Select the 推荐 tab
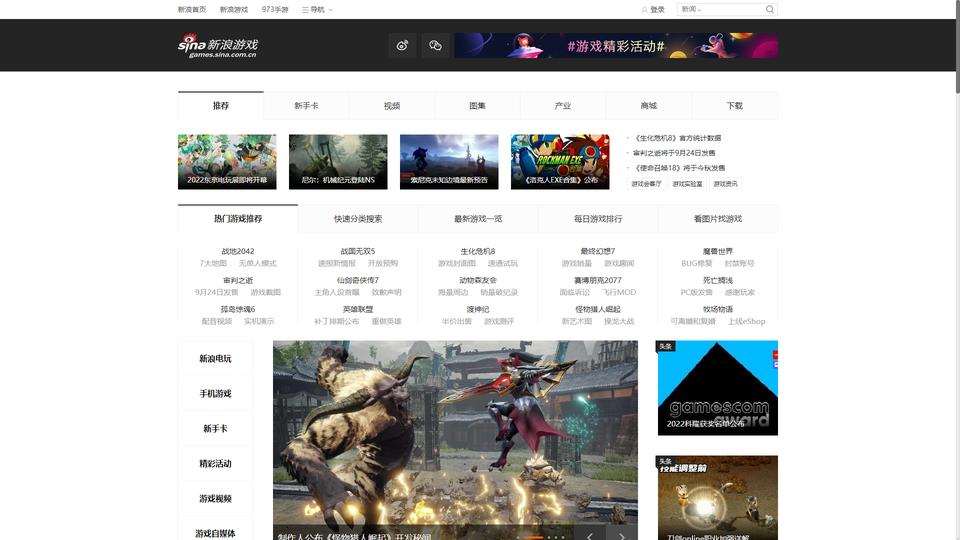 [220, 105]
